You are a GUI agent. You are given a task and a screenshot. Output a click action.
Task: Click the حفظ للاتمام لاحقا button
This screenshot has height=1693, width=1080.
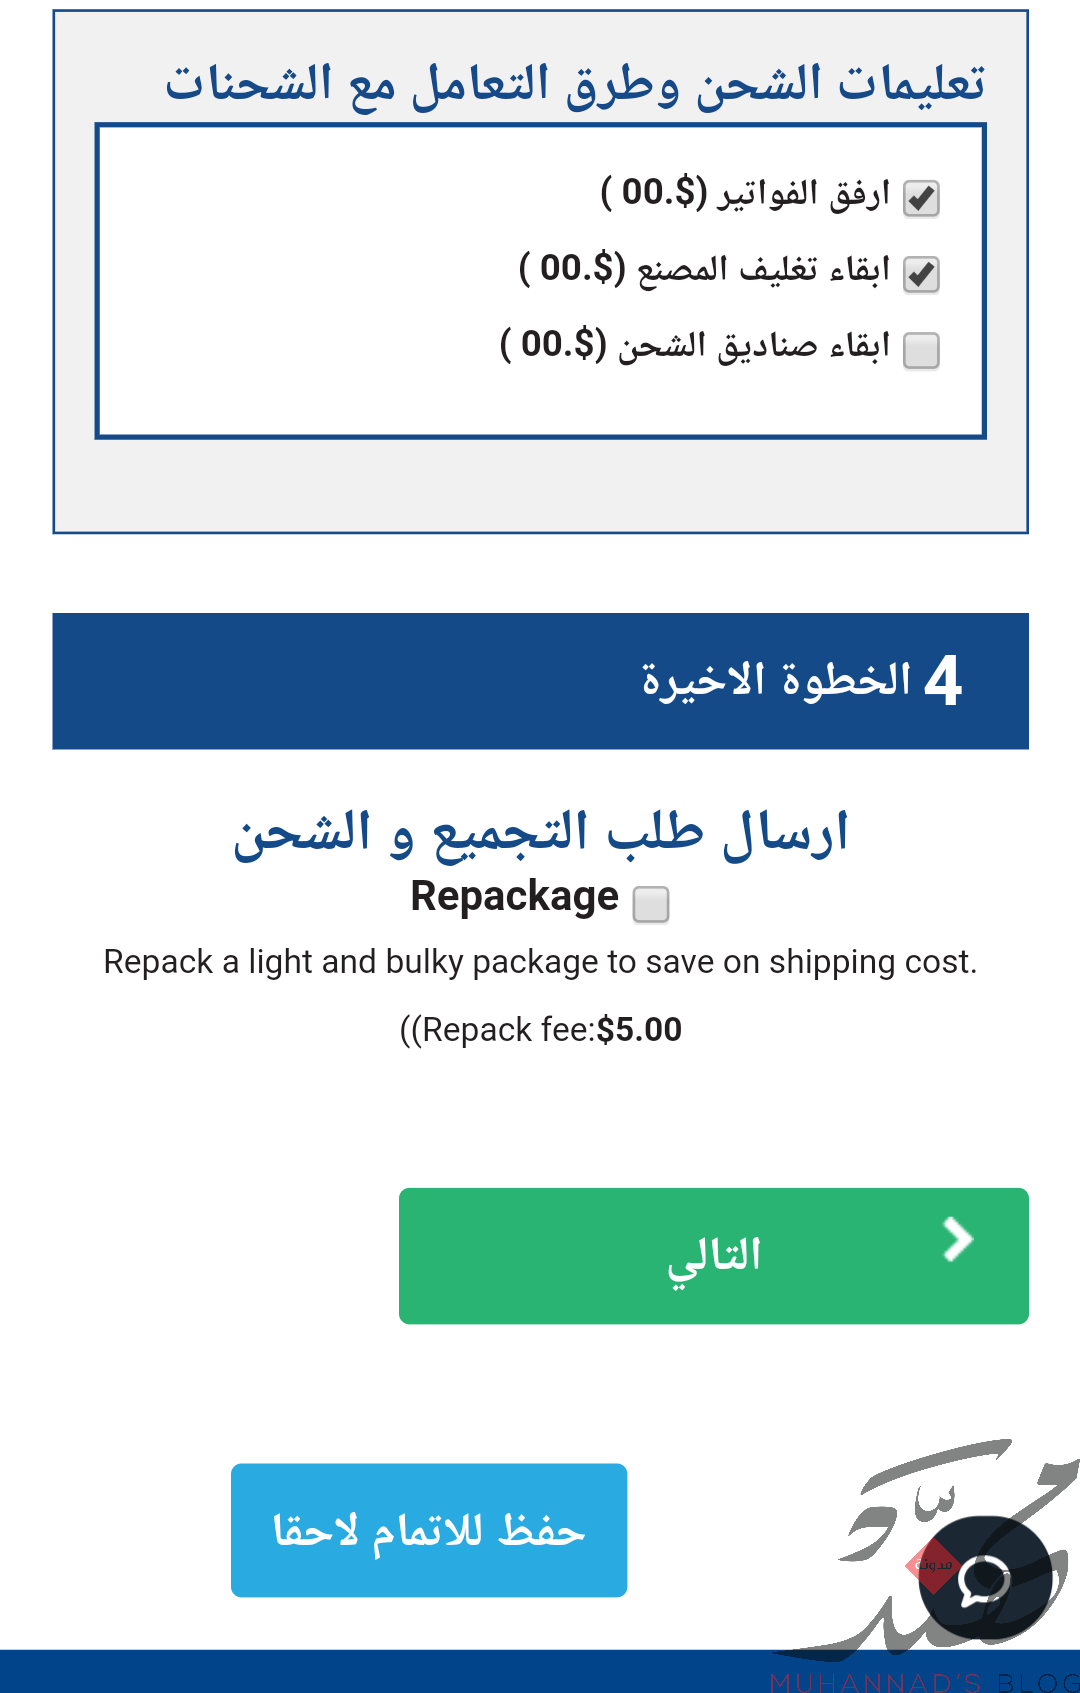429,1530
